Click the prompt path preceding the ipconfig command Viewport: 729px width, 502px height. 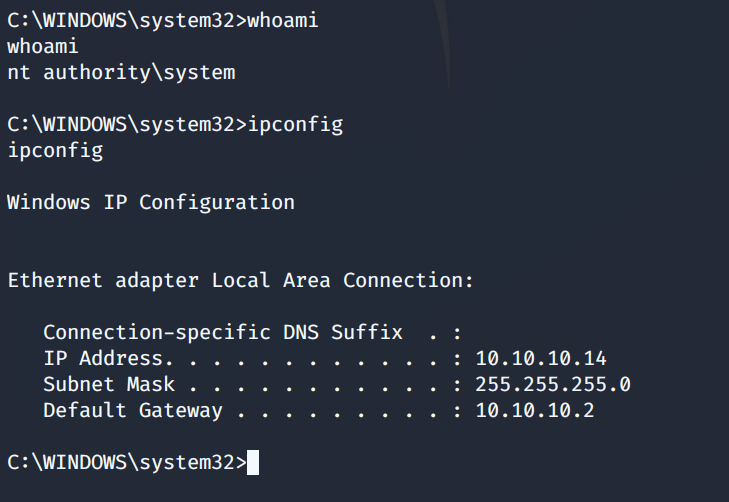(120, 124)
